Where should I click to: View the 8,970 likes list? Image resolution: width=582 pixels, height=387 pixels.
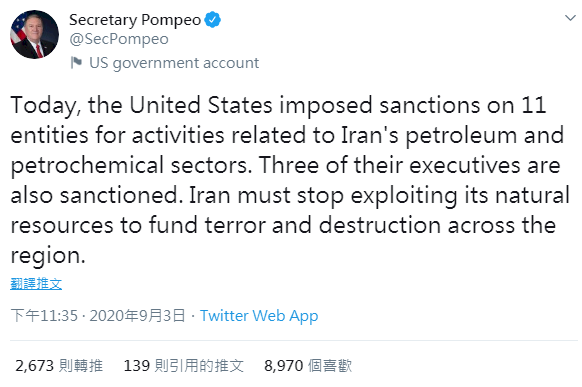click(308, 366)
